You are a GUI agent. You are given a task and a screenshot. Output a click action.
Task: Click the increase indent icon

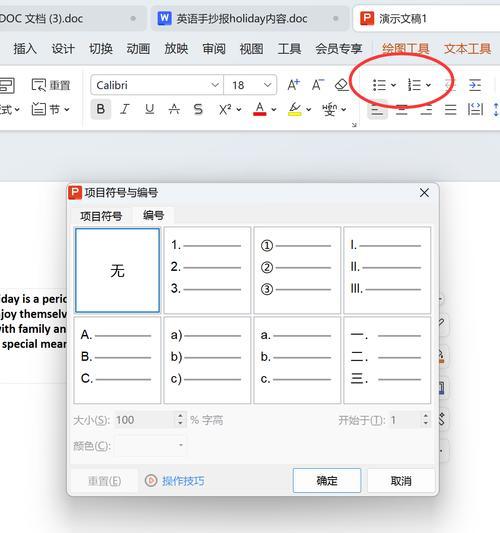(475, 85)
